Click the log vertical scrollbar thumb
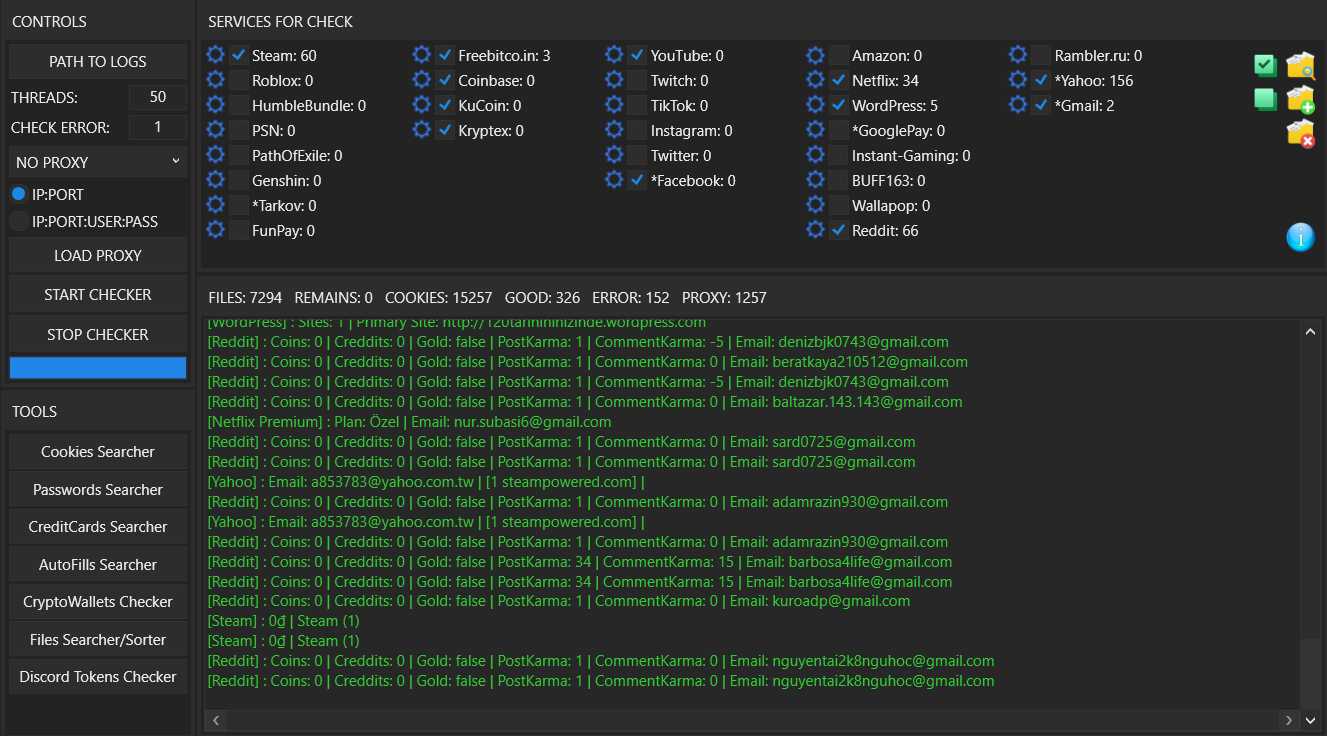Screen dimensions: 1327x736 (1310, 673)
